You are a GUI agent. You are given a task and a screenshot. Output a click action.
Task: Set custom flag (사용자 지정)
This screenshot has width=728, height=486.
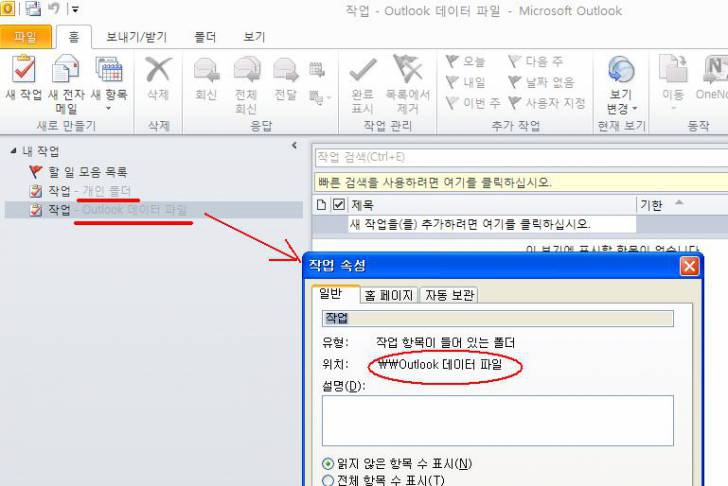(x=547, y=103)
